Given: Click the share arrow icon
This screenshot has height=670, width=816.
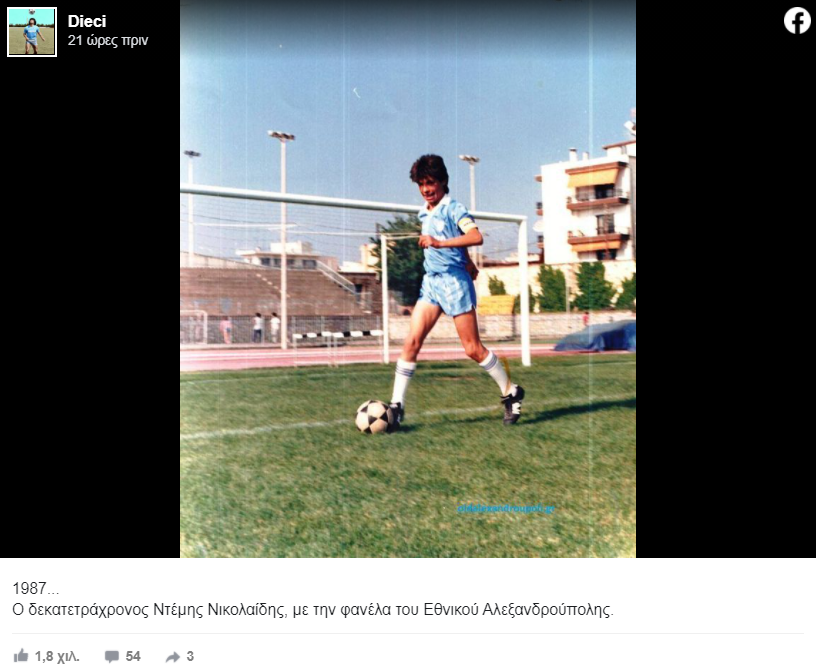Looking at the screenshot, I should [x=173, y=657].
